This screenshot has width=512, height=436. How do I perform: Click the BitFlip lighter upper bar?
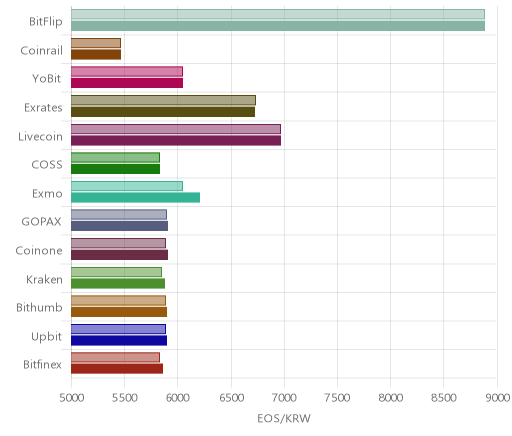278,14
